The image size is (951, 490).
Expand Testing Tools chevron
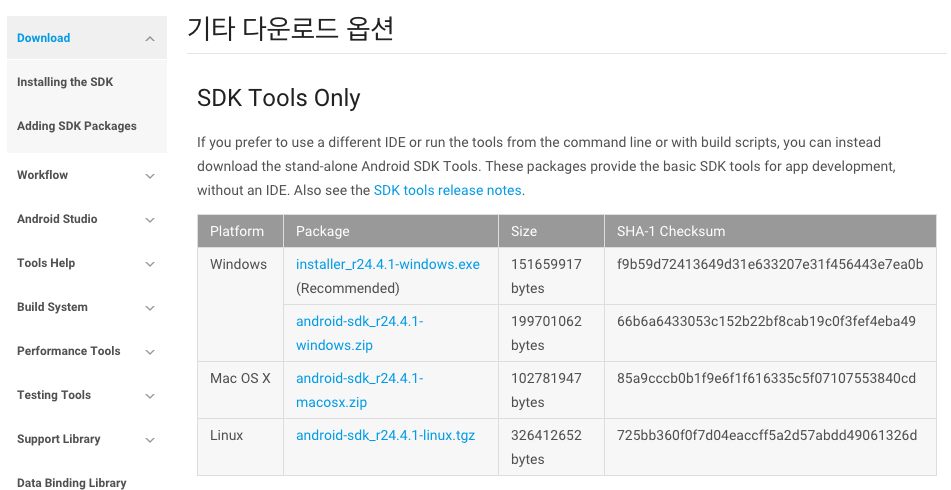150,396
